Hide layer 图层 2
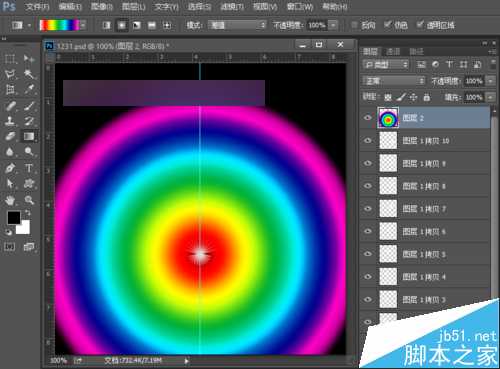Image resolution: width=500 pixels, height=369 pixels. pyautogui.click(x=368, y=118)
